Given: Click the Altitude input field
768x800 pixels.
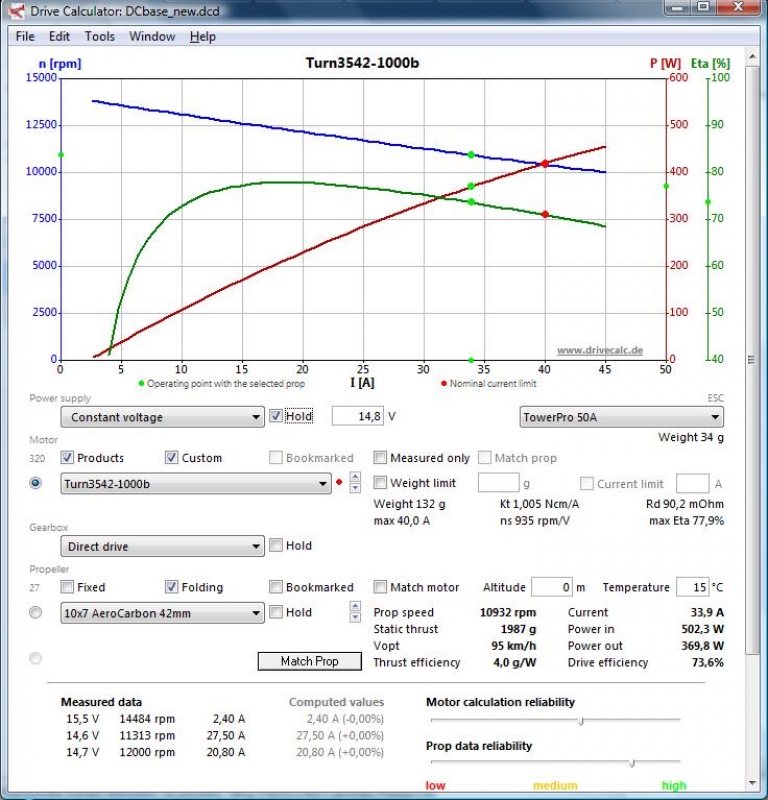Looking at the screenshot, I should click(x=551, y=587).
